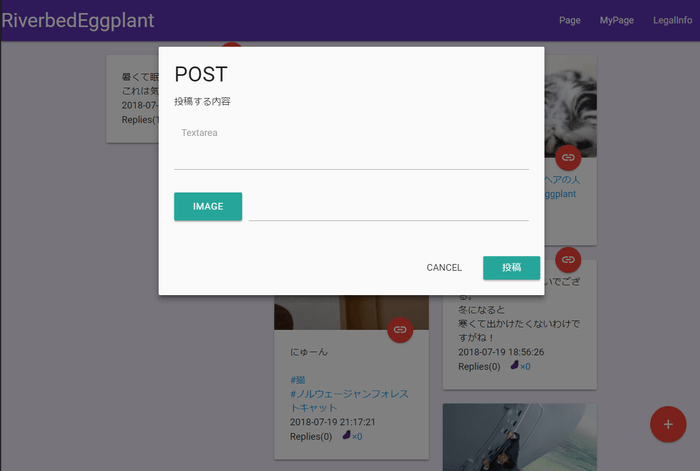Viewport: 700px width, 471px height.
Task: Open Replies(0) on the 18:56:26 post
Action: 479,367
